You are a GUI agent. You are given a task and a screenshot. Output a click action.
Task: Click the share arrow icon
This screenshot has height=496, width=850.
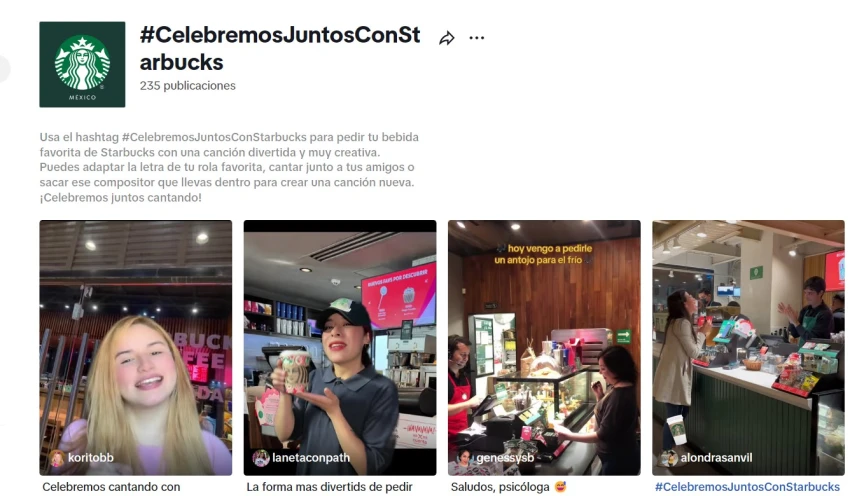tap(447, 38)
